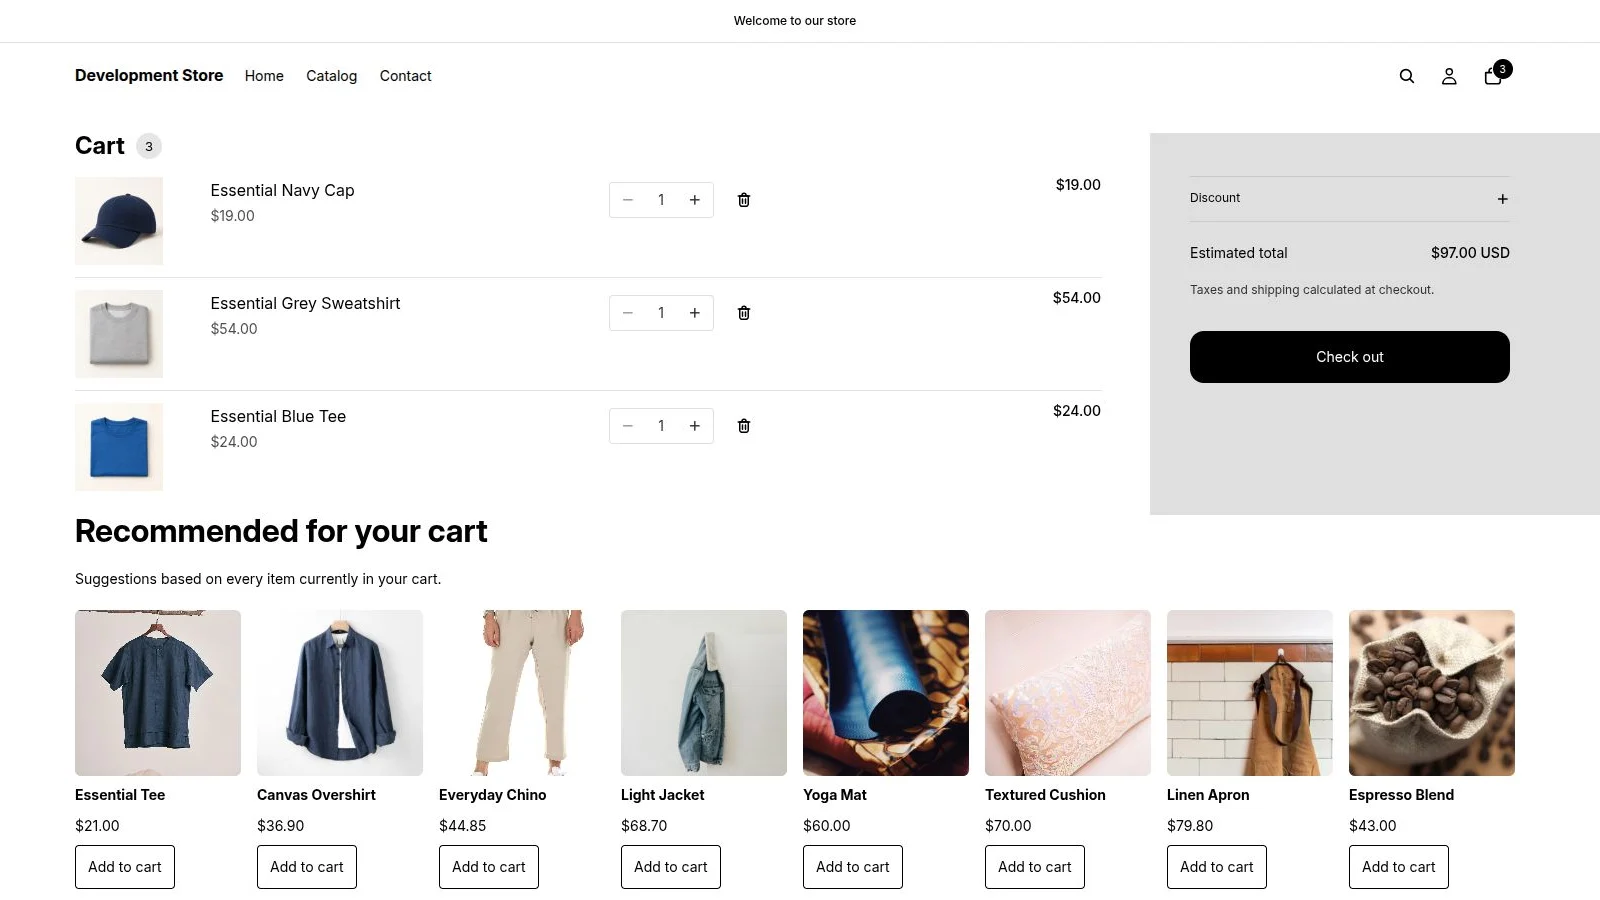Screen dimensions: 1600x900
Task: Edit quantity field of Essential Blue Tee
Action: pyautogui.click(x=661, y=426)
